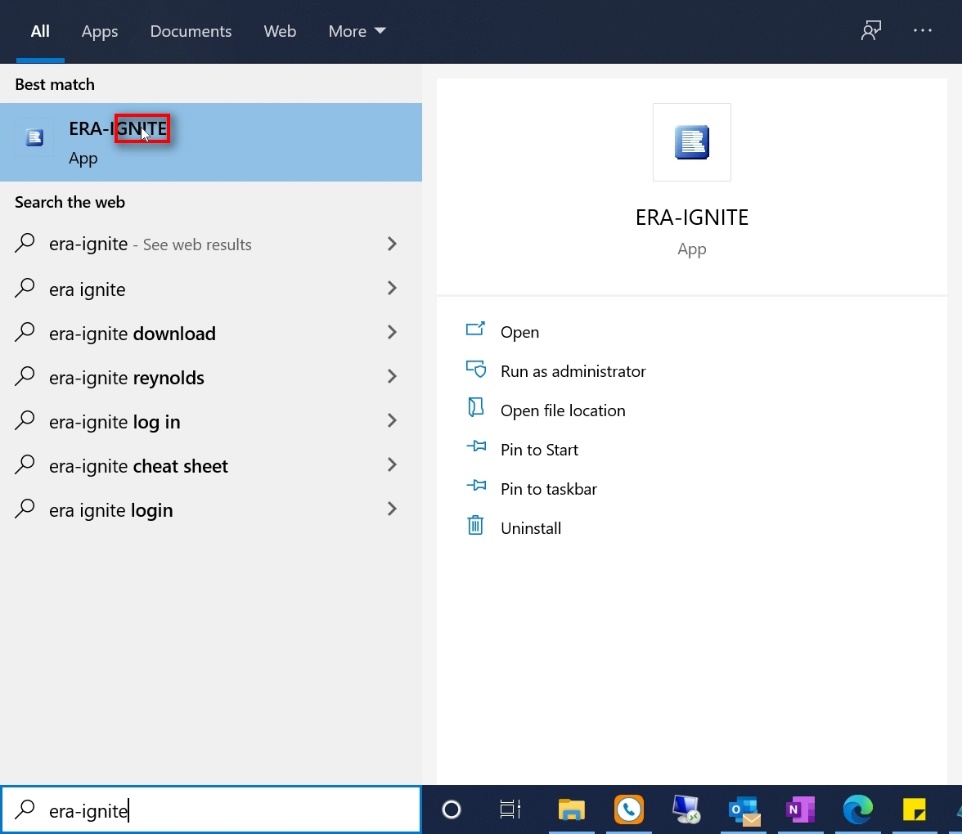Open the More filter dropdown
This screenshot has width=962, height=834.
(357, 31)
